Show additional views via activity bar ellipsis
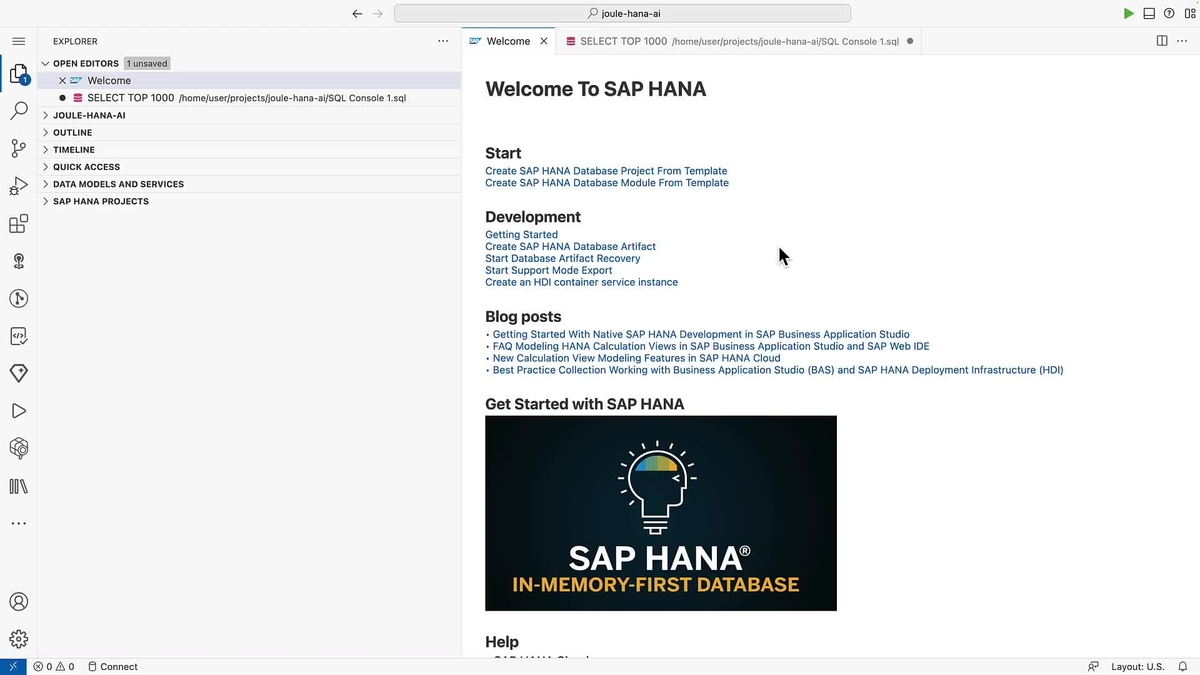 [x=18, y=523]
